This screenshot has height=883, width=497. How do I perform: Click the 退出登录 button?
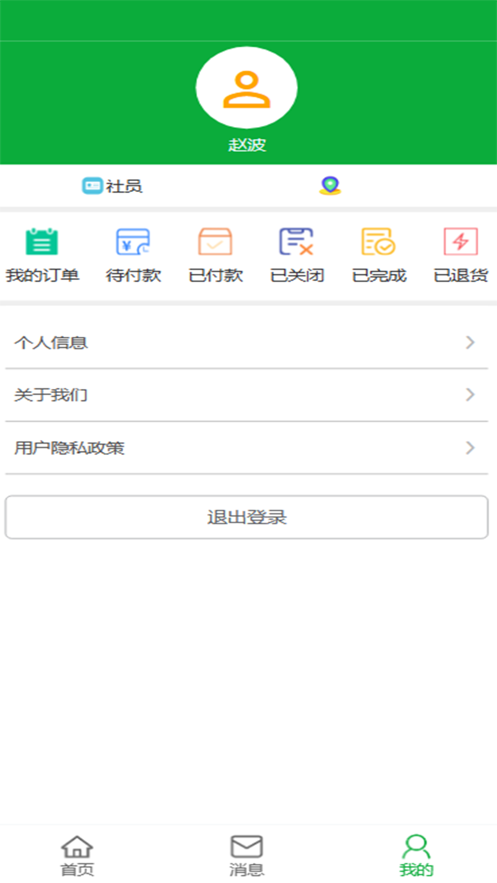247,517
